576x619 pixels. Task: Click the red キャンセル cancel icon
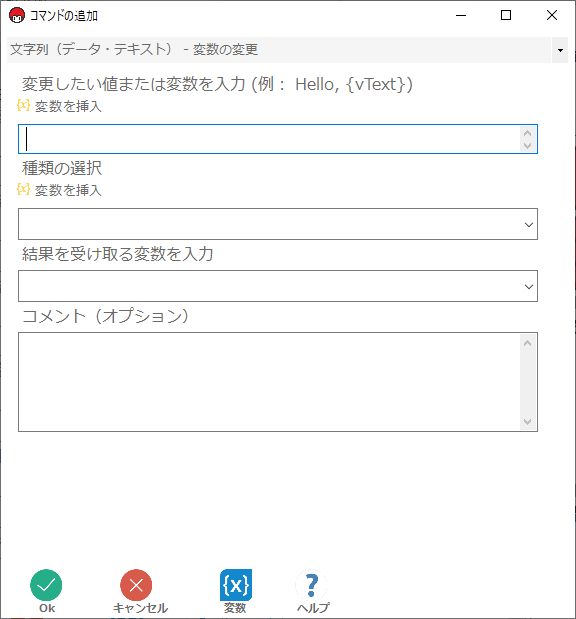[136, 585]
